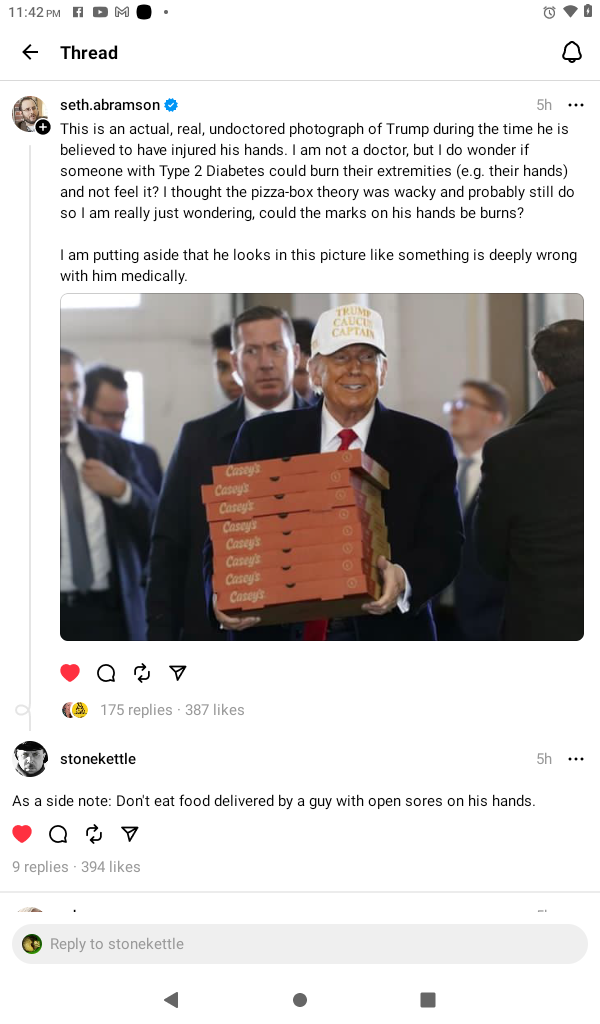Reply to stonekettle's comment with bubble icon
Viewport: 600px width, 1024px height.
pyautogui.click(x=58, y=833)
